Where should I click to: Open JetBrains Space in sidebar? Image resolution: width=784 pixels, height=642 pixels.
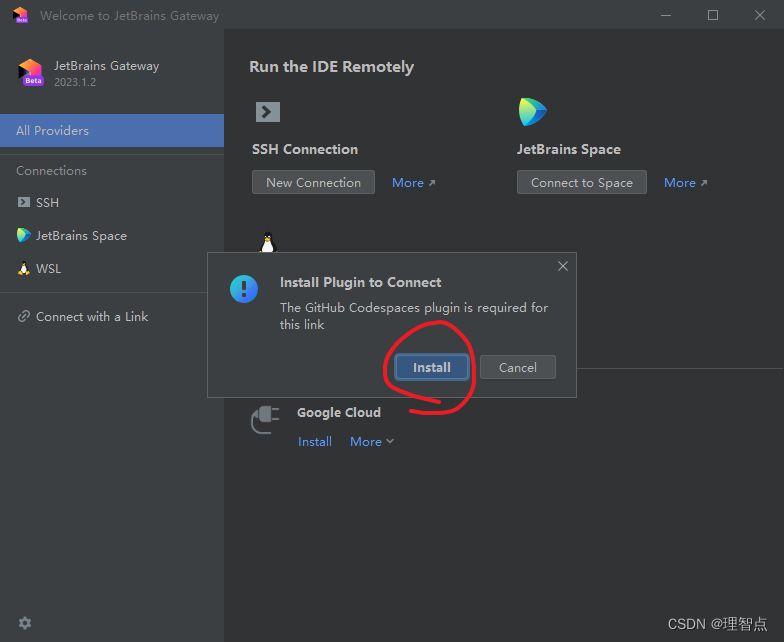point(112,236)
